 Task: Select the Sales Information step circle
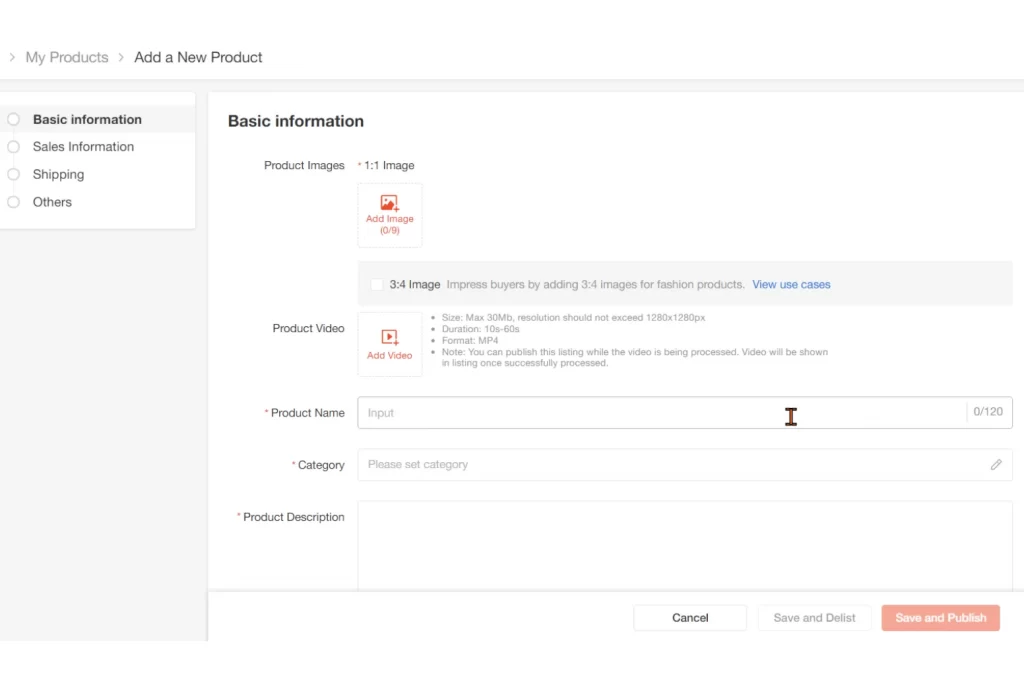point(13,147)
